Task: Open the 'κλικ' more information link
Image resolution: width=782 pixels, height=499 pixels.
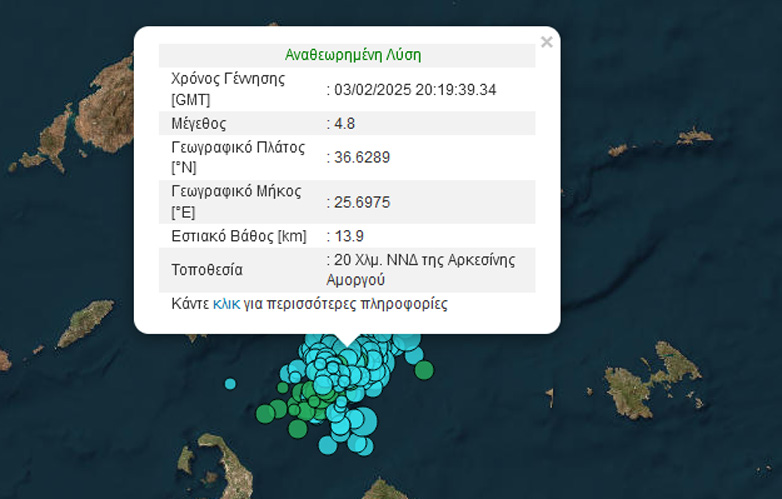Action: pos(226,303)
